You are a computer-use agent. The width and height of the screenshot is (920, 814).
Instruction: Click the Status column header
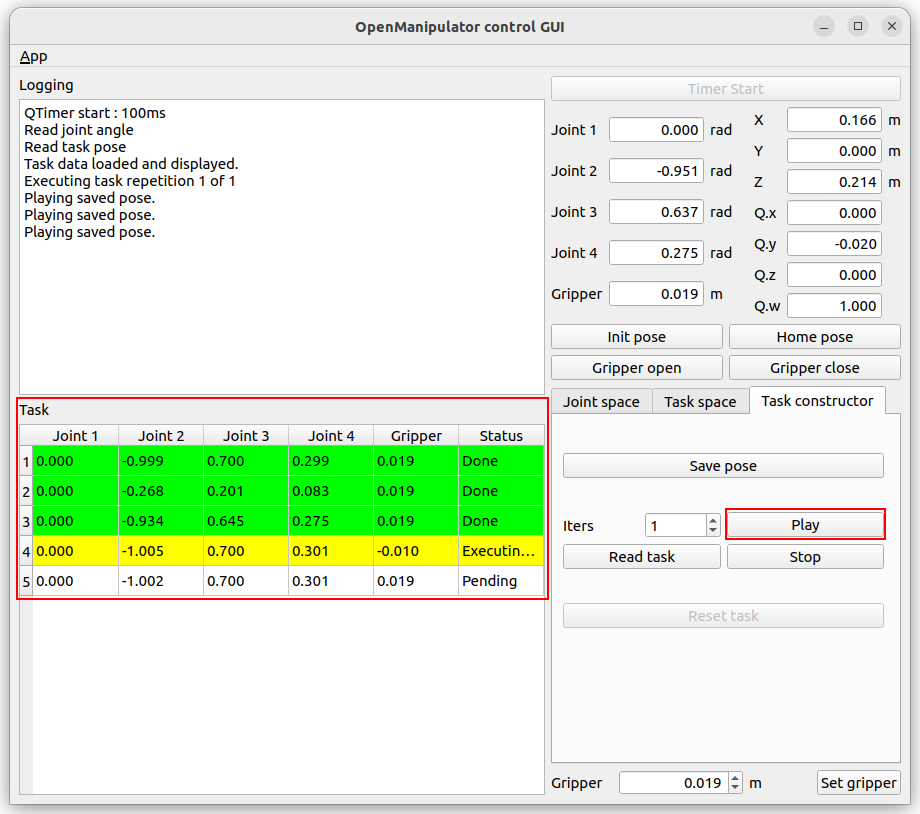tap(501, 435)
